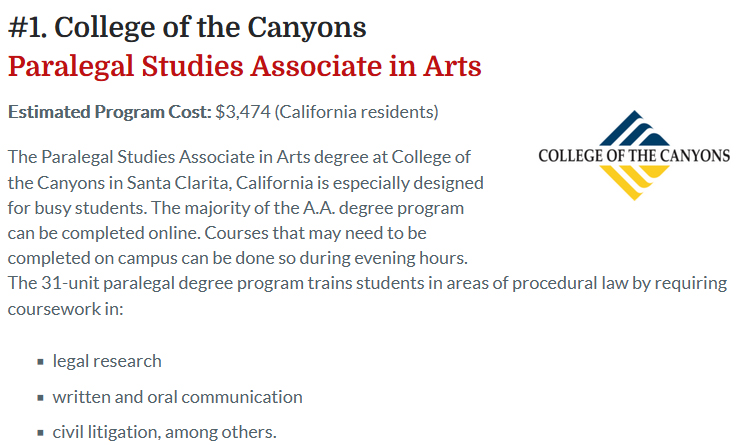
Task: Click the square bullet beside civil litigation
Action: pyautogui.click(x=40, y=433)
